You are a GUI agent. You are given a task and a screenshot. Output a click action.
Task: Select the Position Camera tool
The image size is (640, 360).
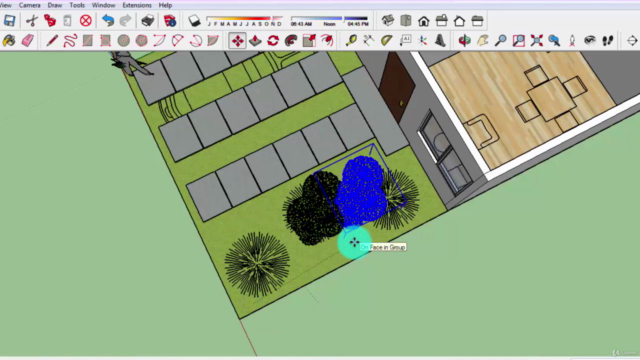point(572,41)
